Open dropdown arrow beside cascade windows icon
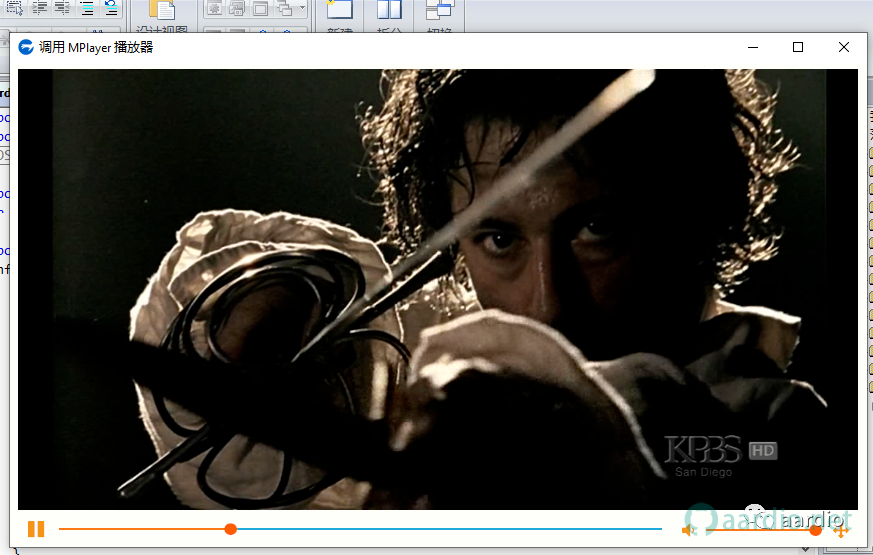This screenshot has height=555, width=873. pyautogui.click(x=302, y=8)
